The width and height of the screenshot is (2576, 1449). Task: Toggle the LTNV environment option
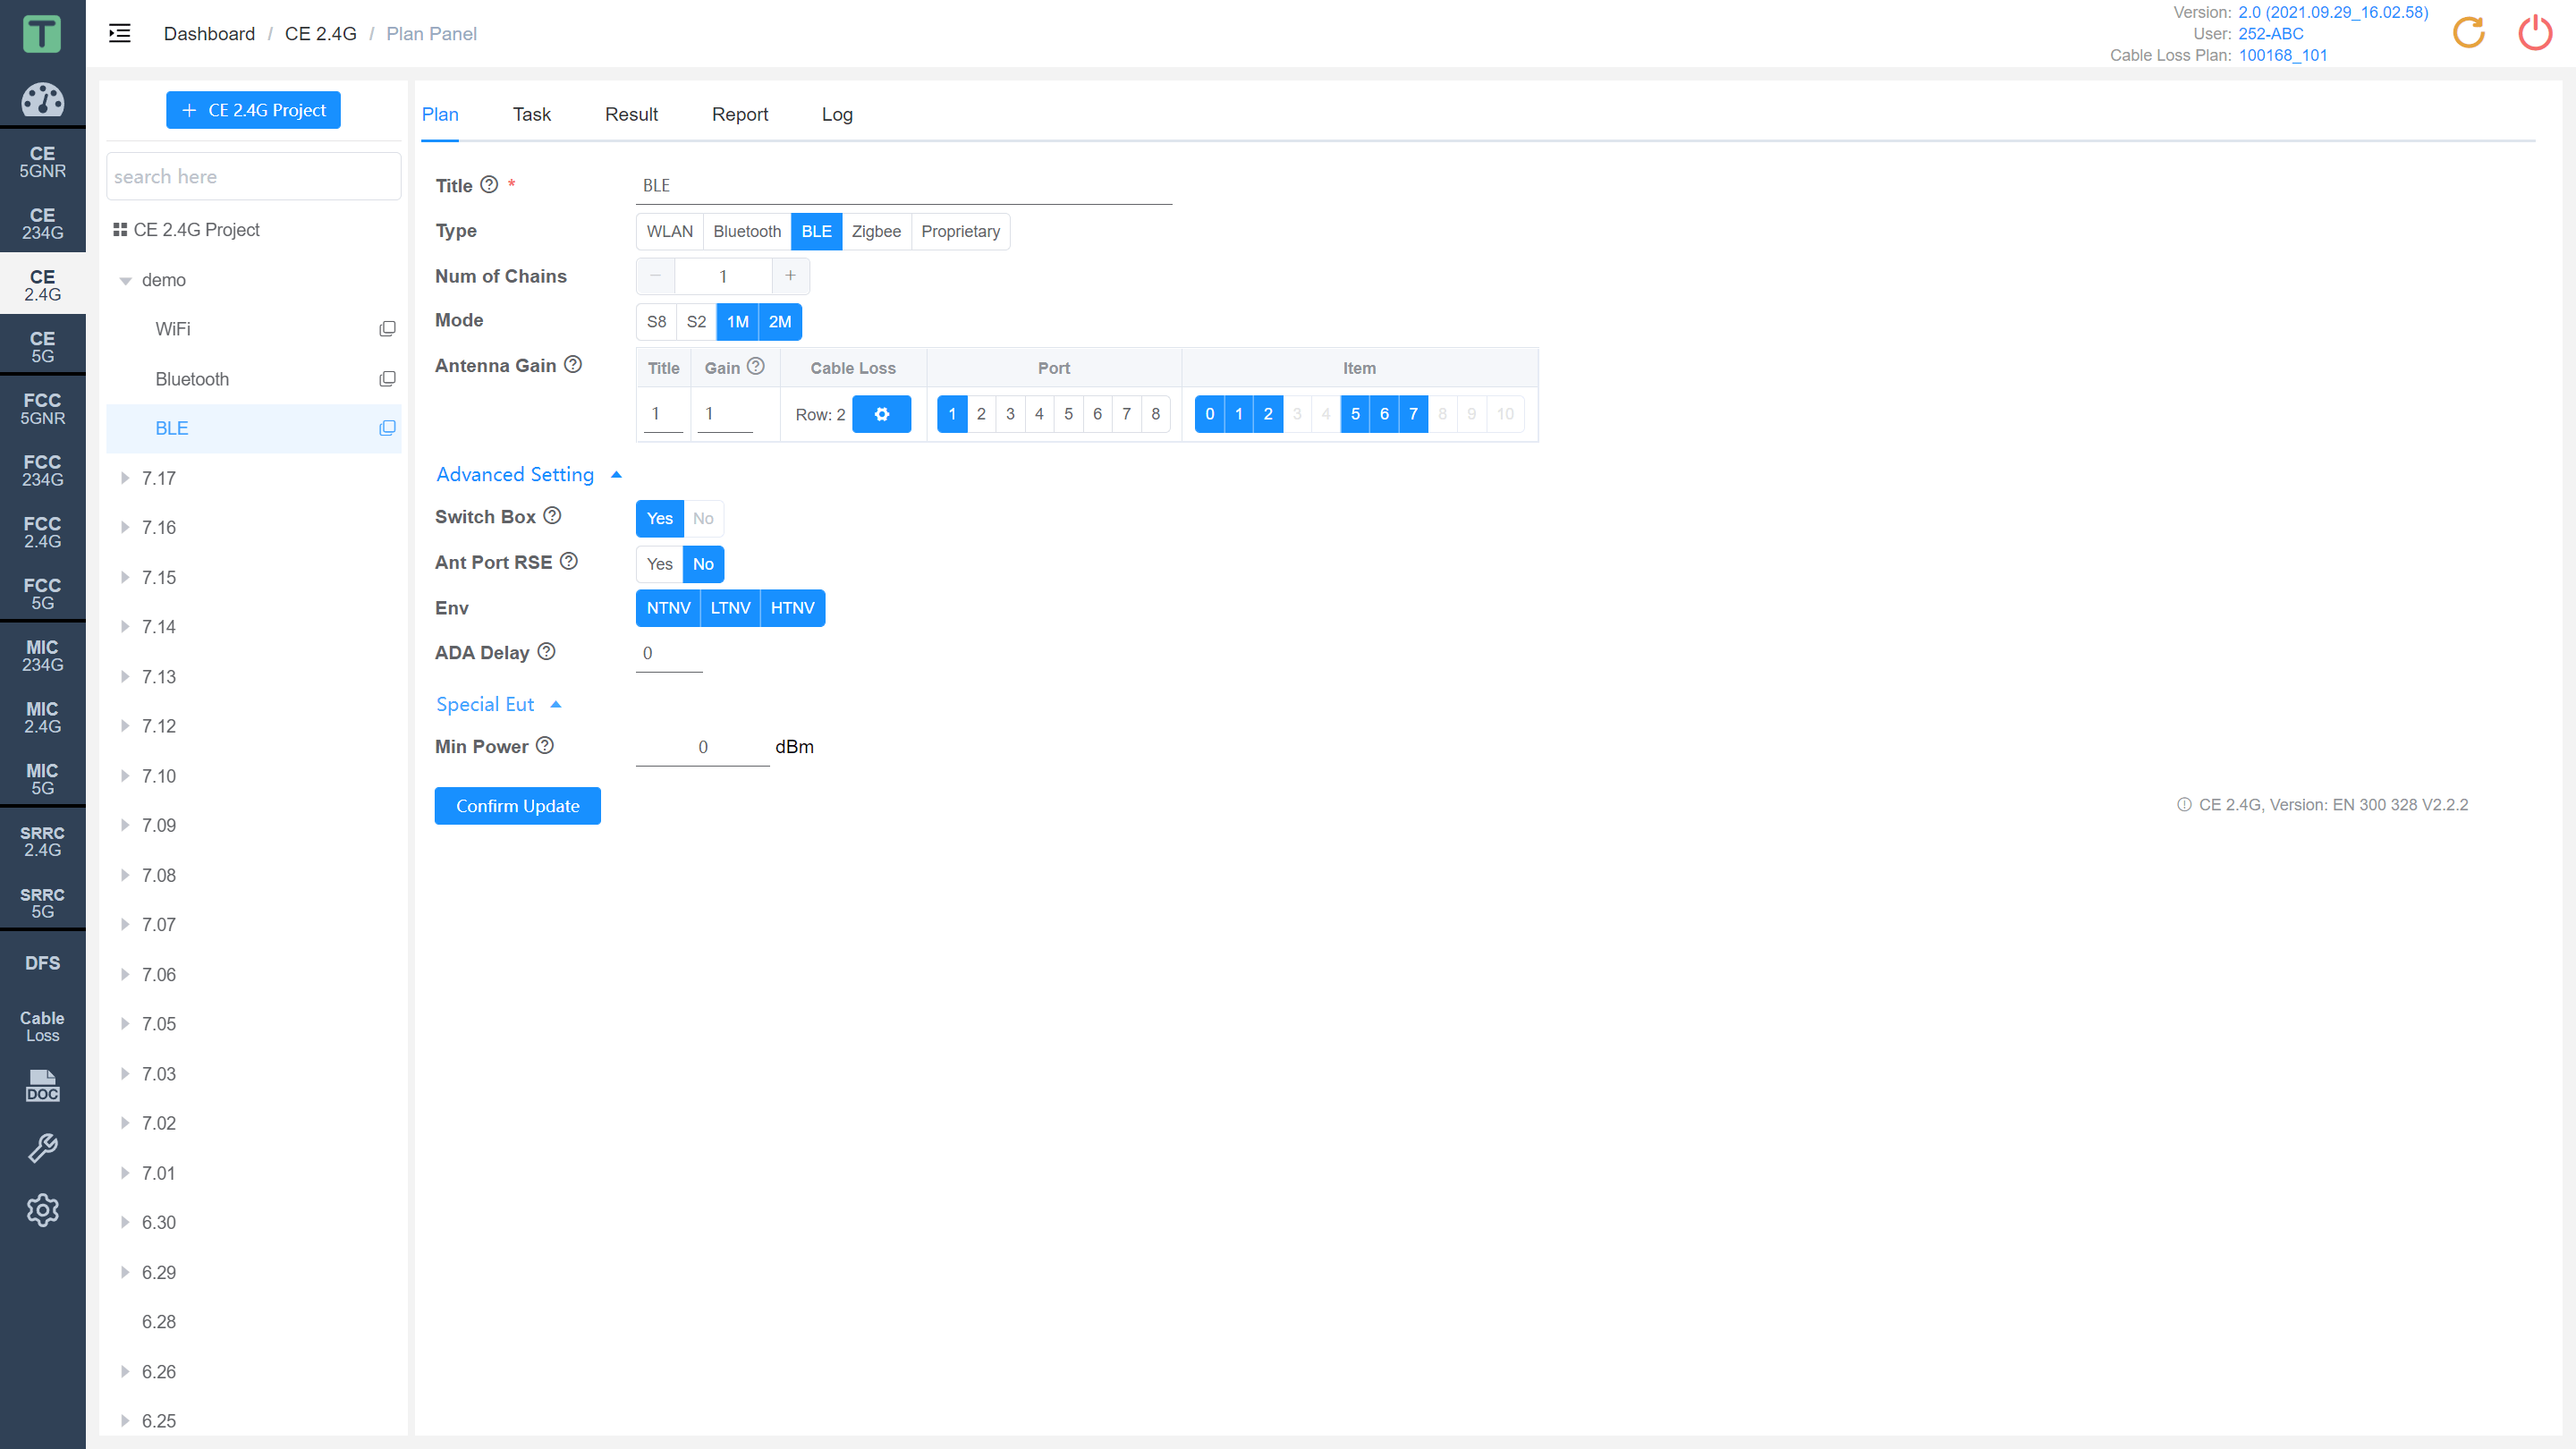click(x=730, y=608)
